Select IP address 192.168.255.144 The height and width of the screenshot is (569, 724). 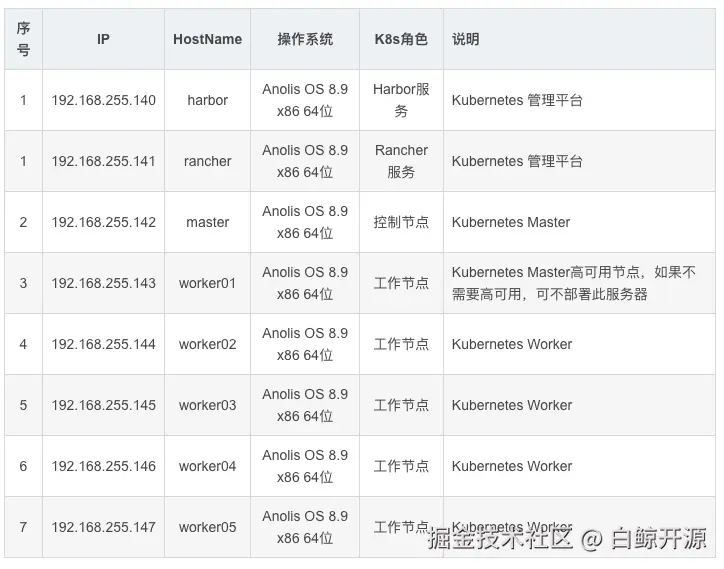tap(103, 344)
